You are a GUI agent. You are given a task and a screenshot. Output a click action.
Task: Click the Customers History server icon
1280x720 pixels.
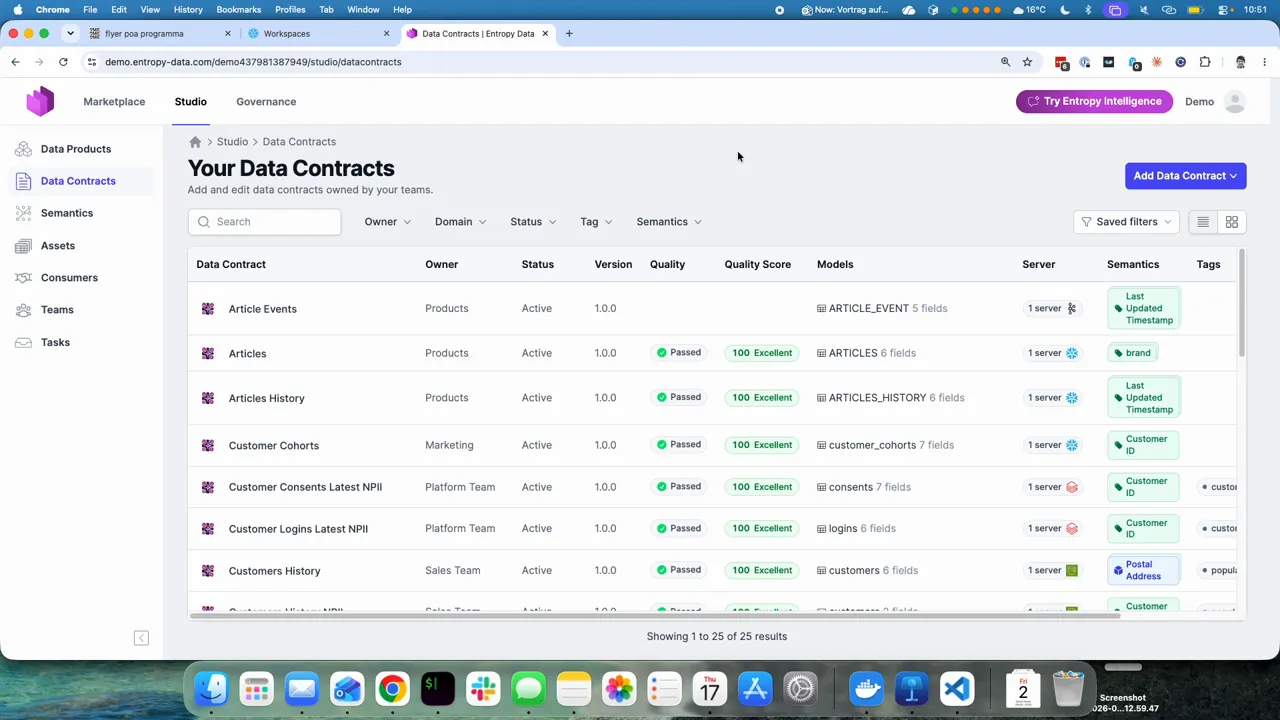[1072, 570]
